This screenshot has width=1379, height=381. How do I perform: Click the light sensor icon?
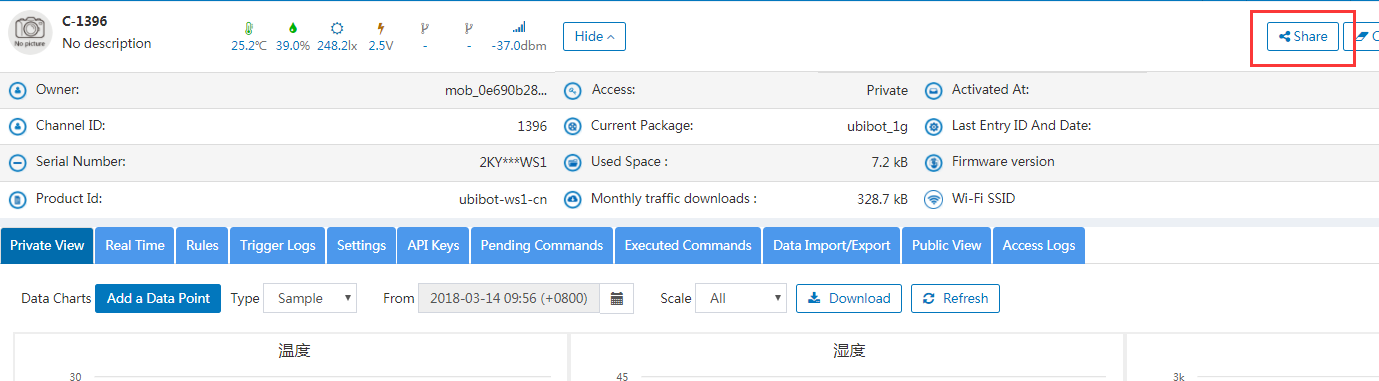coord(337,28)
